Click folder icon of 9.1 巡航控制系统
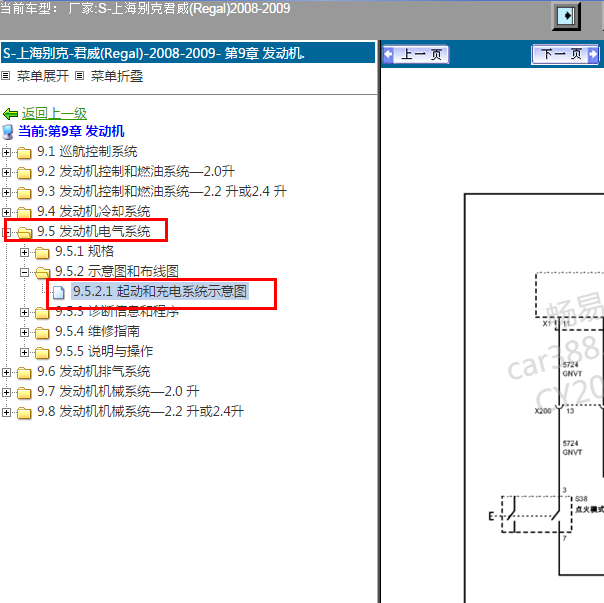The image size is (604, 603). [24, 153]
